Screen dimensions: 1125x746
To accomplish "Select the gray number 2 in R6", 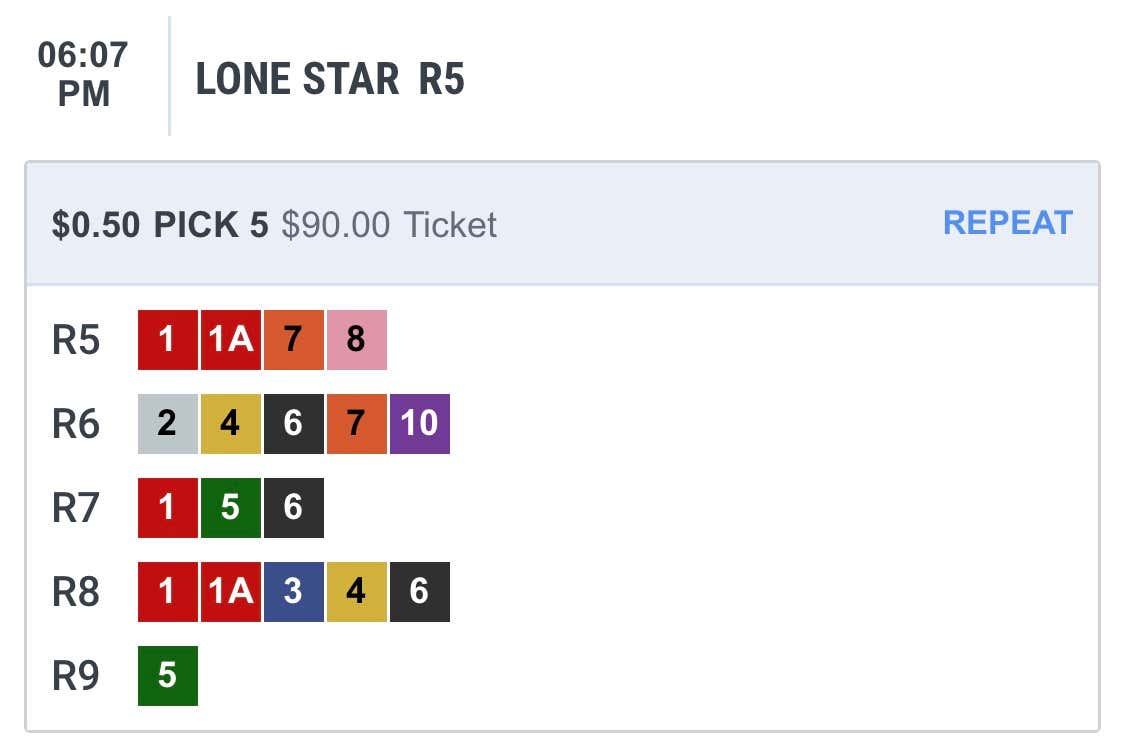I will click(168, 424).
